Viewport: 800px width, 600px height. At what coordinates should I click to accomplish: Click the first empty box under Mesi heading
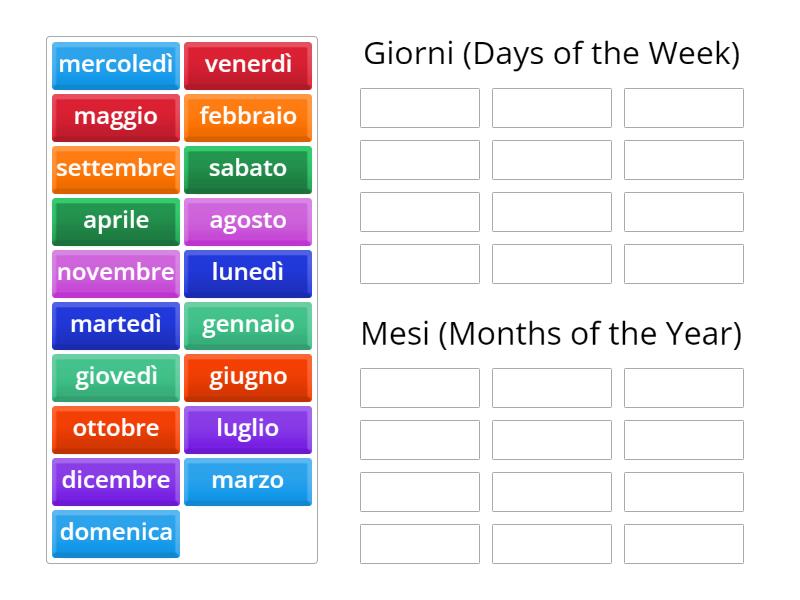click(x=419, y=387)
